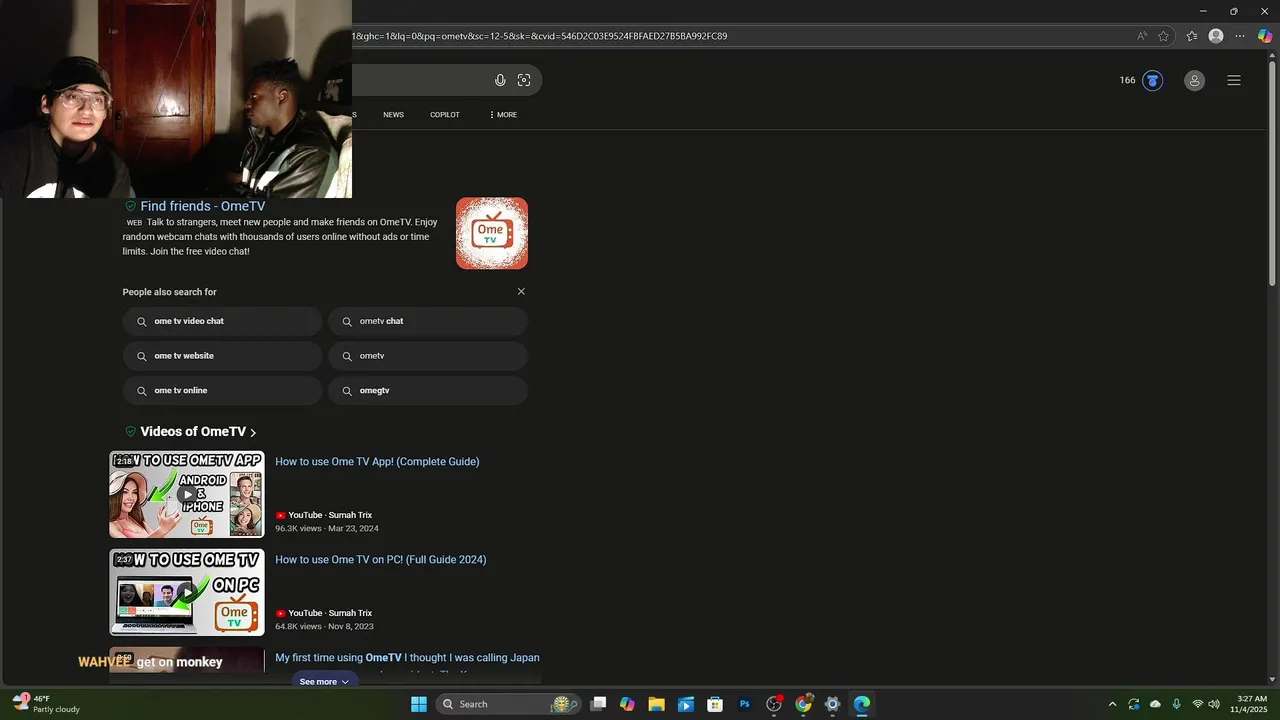1280x720 pixels.
Task: Click the ometv related search chip
Action: (x=428, y=356)
